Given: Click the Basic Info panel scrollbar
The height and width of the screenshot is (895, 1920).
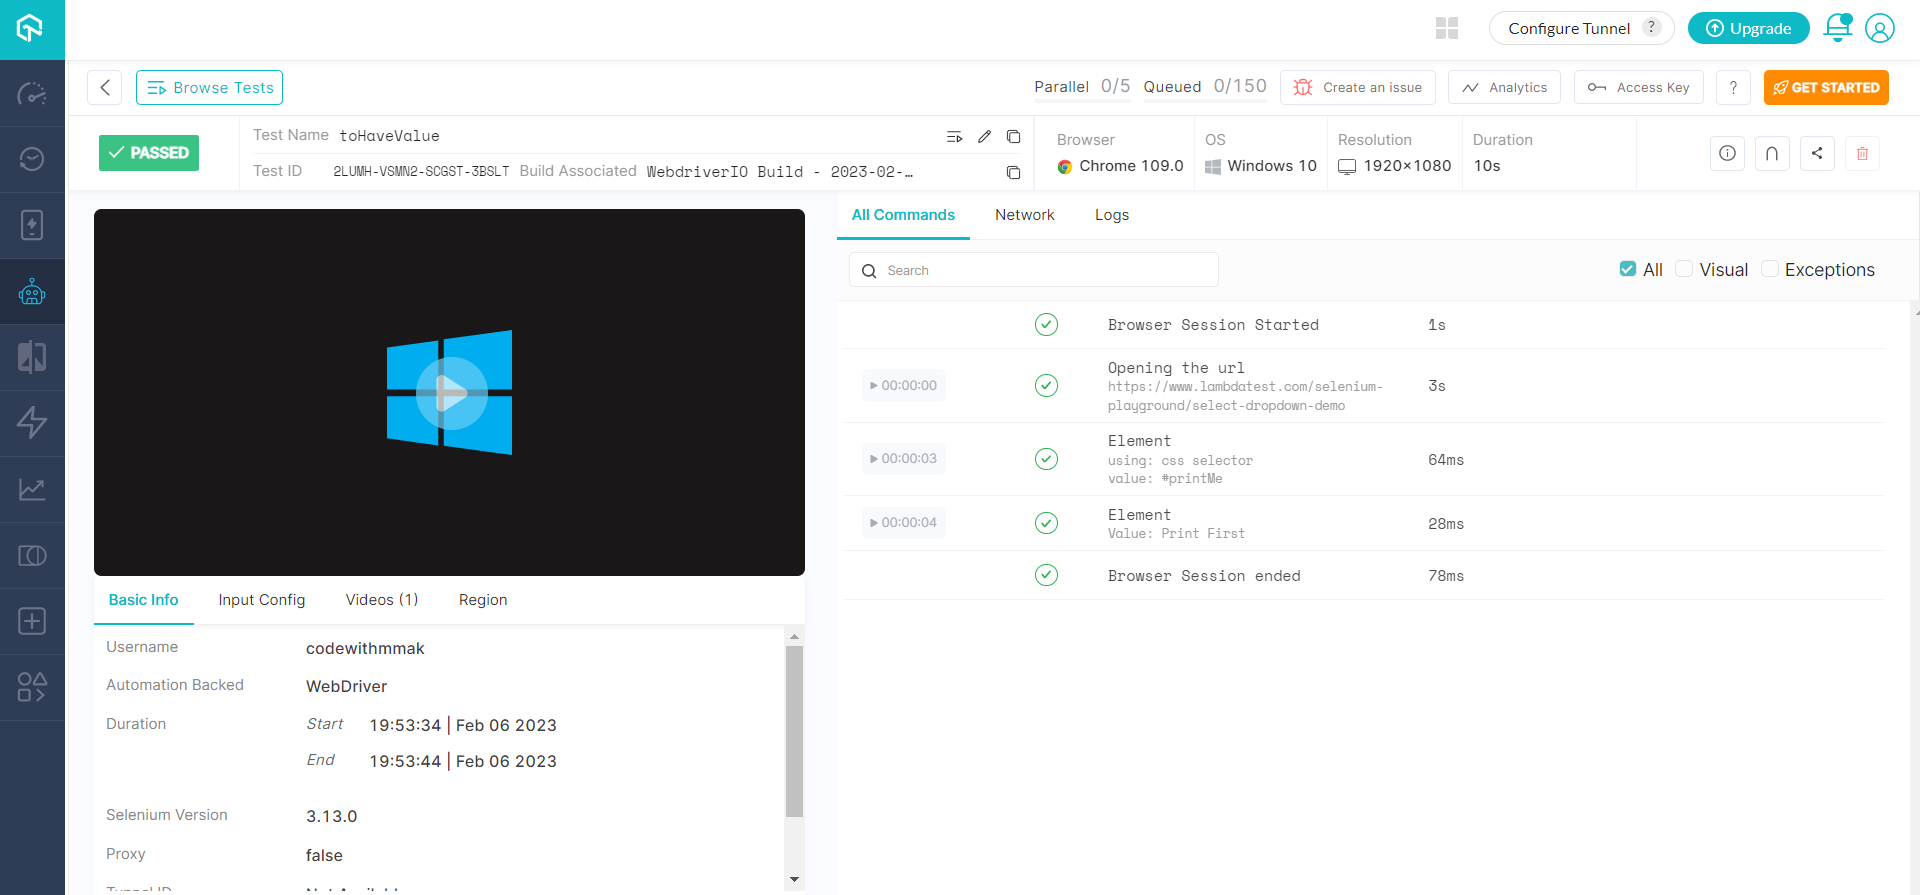Looking at the screenshot, I should point(794,731).
